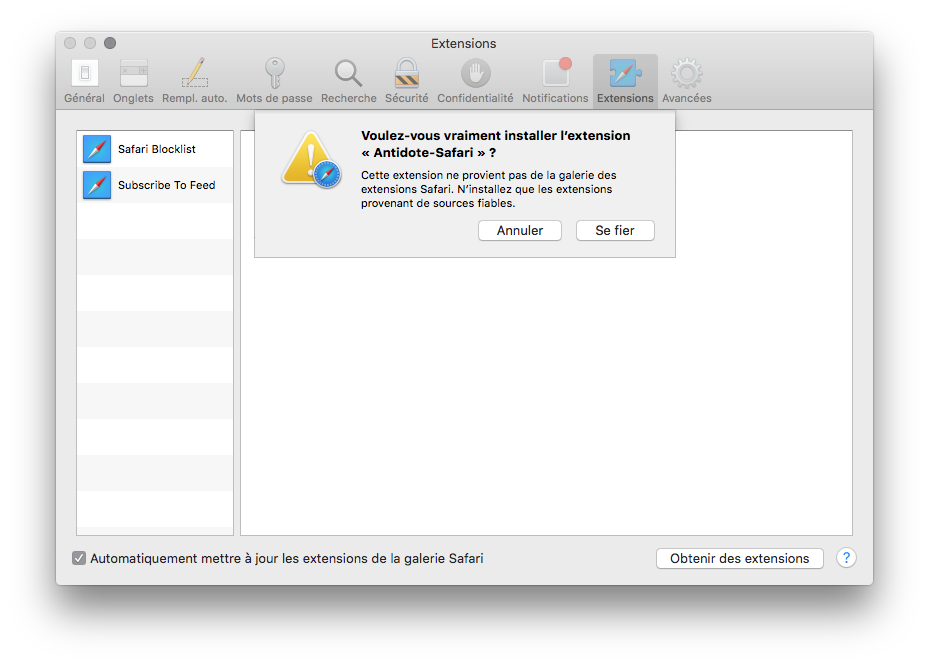This screenshot has height=665, width=929.
Task: Click the help question mark button
Action: click(x=846, y=558)
